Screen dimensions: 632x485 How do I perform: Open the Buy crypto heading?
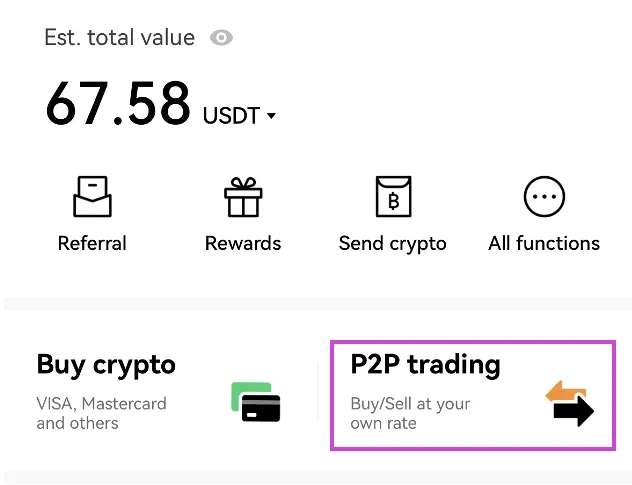pyautogui.click(x=105, y=365)
